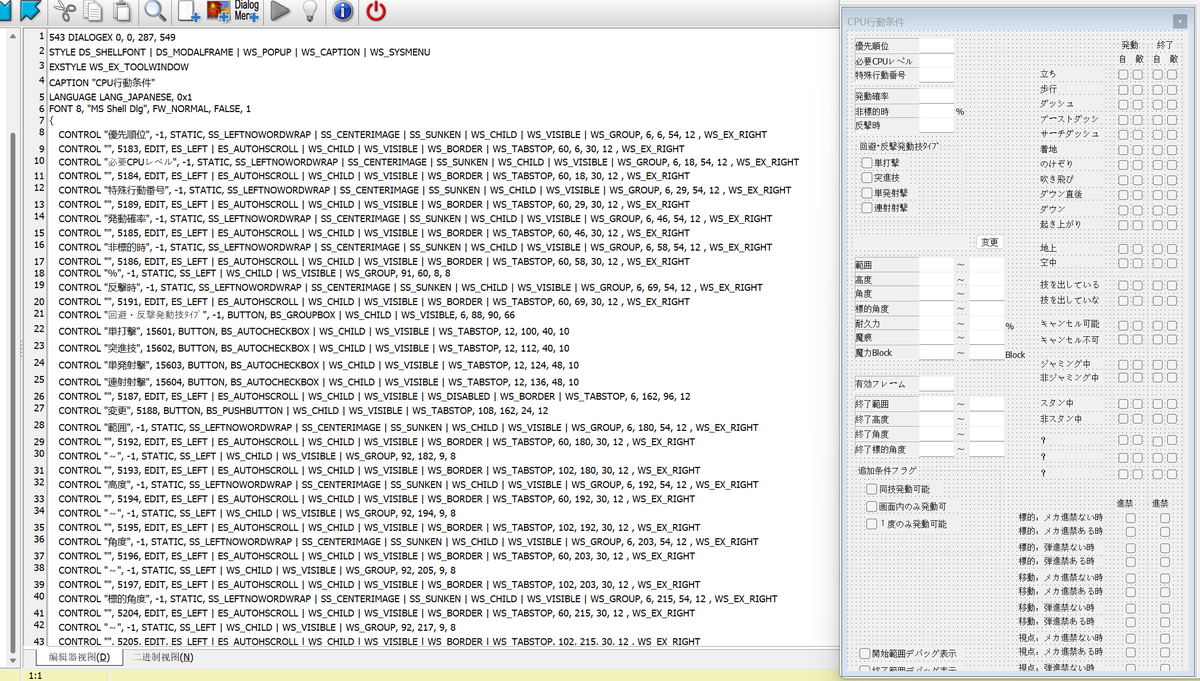Click the 優先順位 input field
This screenshot has height=681, width=1200.
coord(936,46)
